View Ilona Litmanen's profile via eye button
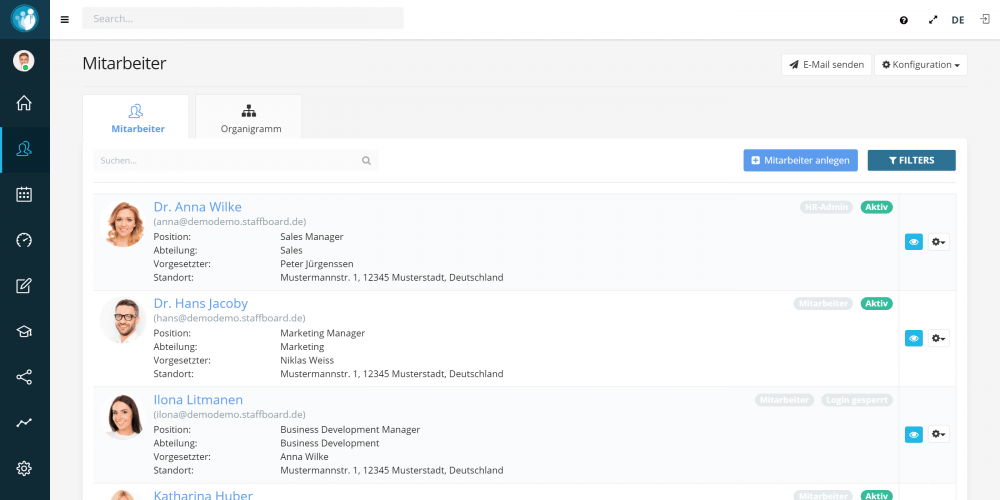 point(914,434)
